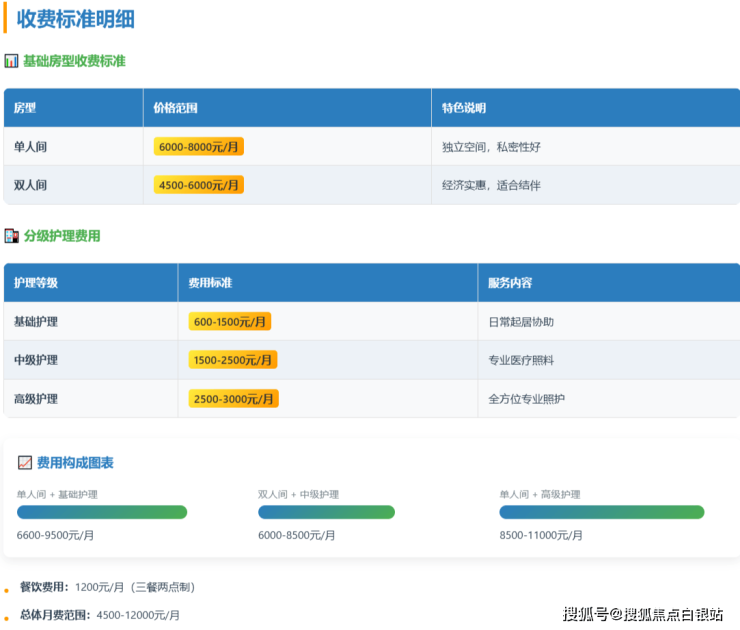
Task: Click the line chart icon beside 费用构成图表
Action: (x=25, y=463)
